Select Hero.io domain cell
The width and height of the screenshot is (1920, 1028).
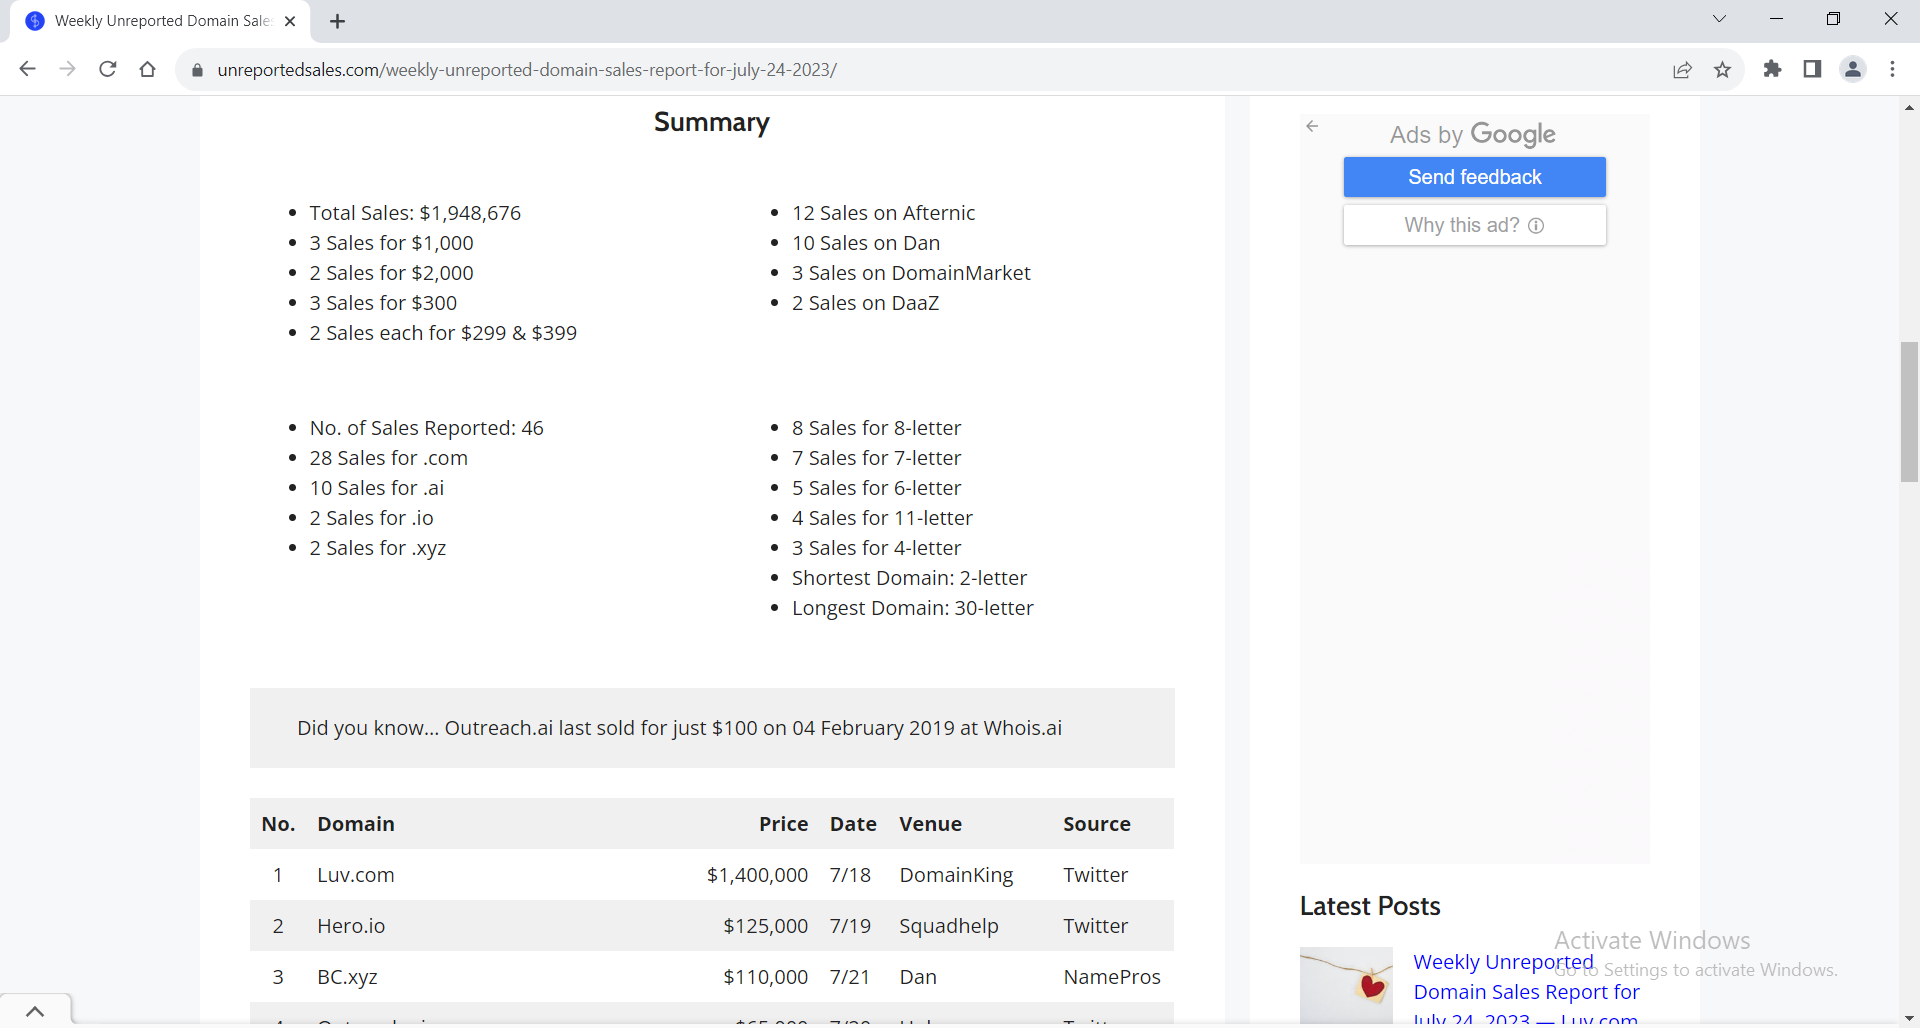pyautogui.click(x=351, y=926)
